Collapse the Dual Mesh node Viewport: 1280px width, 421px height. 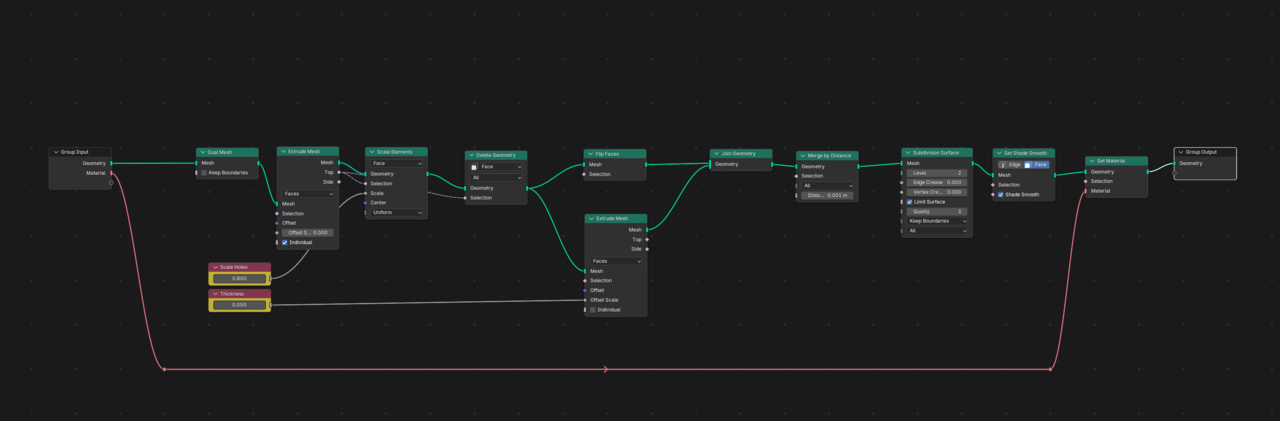point(202,152)
